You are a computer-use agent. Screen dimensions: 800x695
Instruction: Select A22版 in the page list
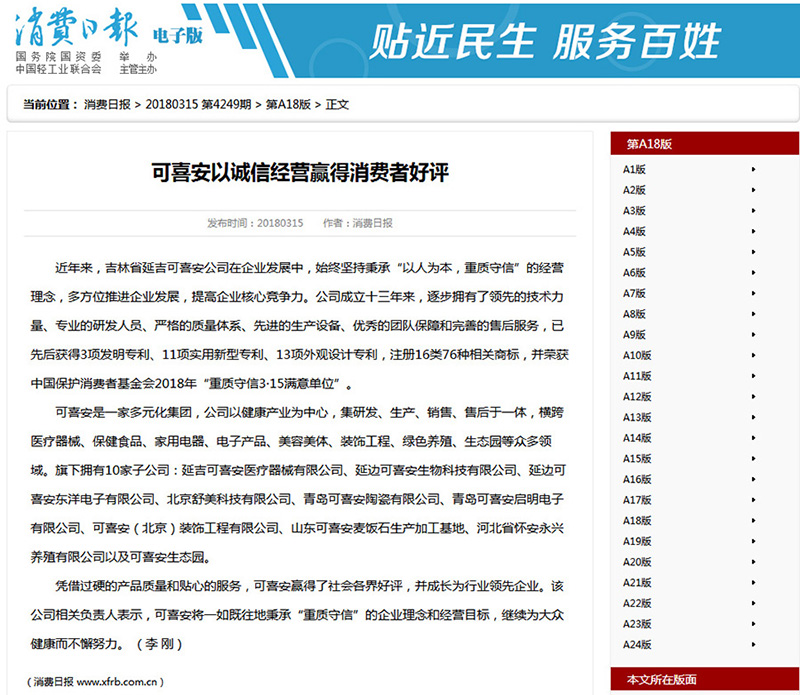637,604
